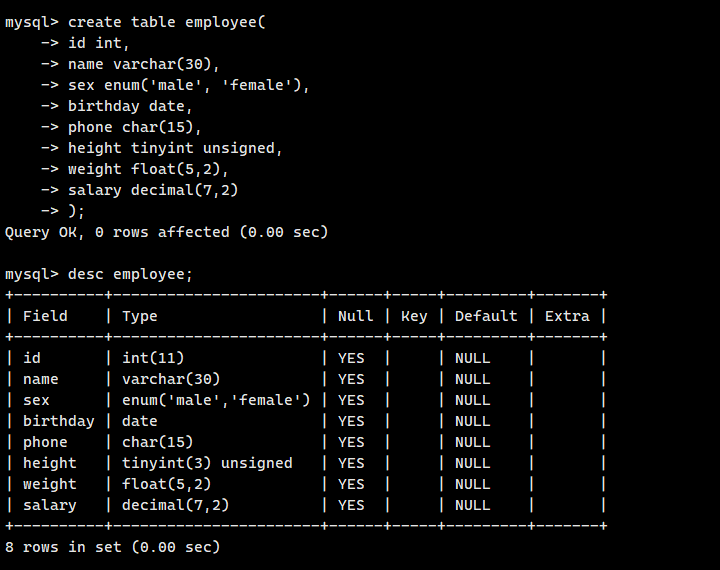The width and height of the screenshot is (720, 570).
Task: Click the closing ');' line of the statement
Action: click(x=76, y=211)
